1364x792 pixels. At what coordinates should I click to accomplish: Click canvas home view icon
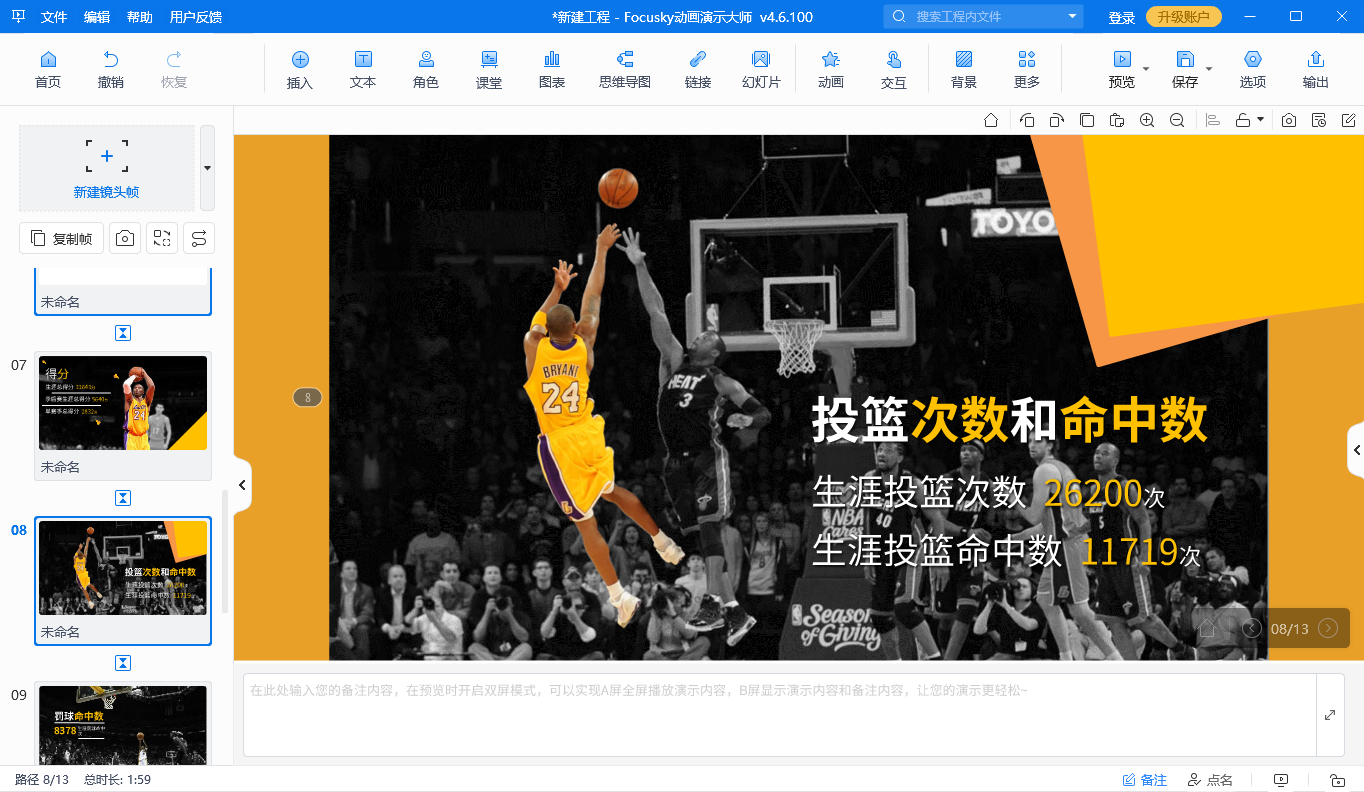991,120
